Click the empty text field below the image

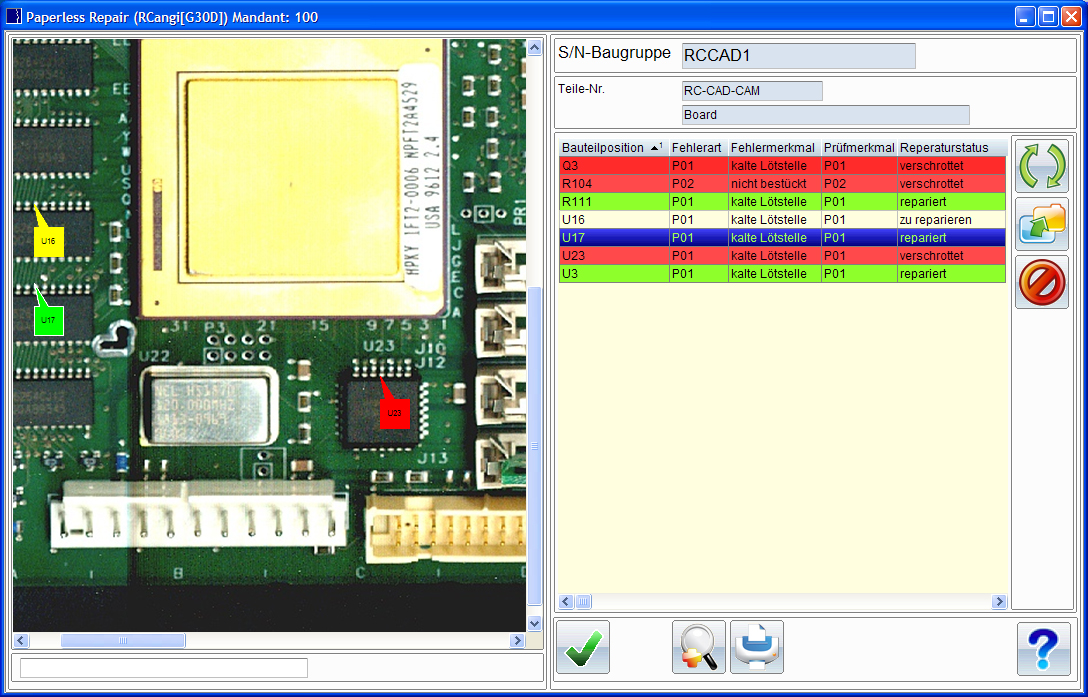pos(164,668)
